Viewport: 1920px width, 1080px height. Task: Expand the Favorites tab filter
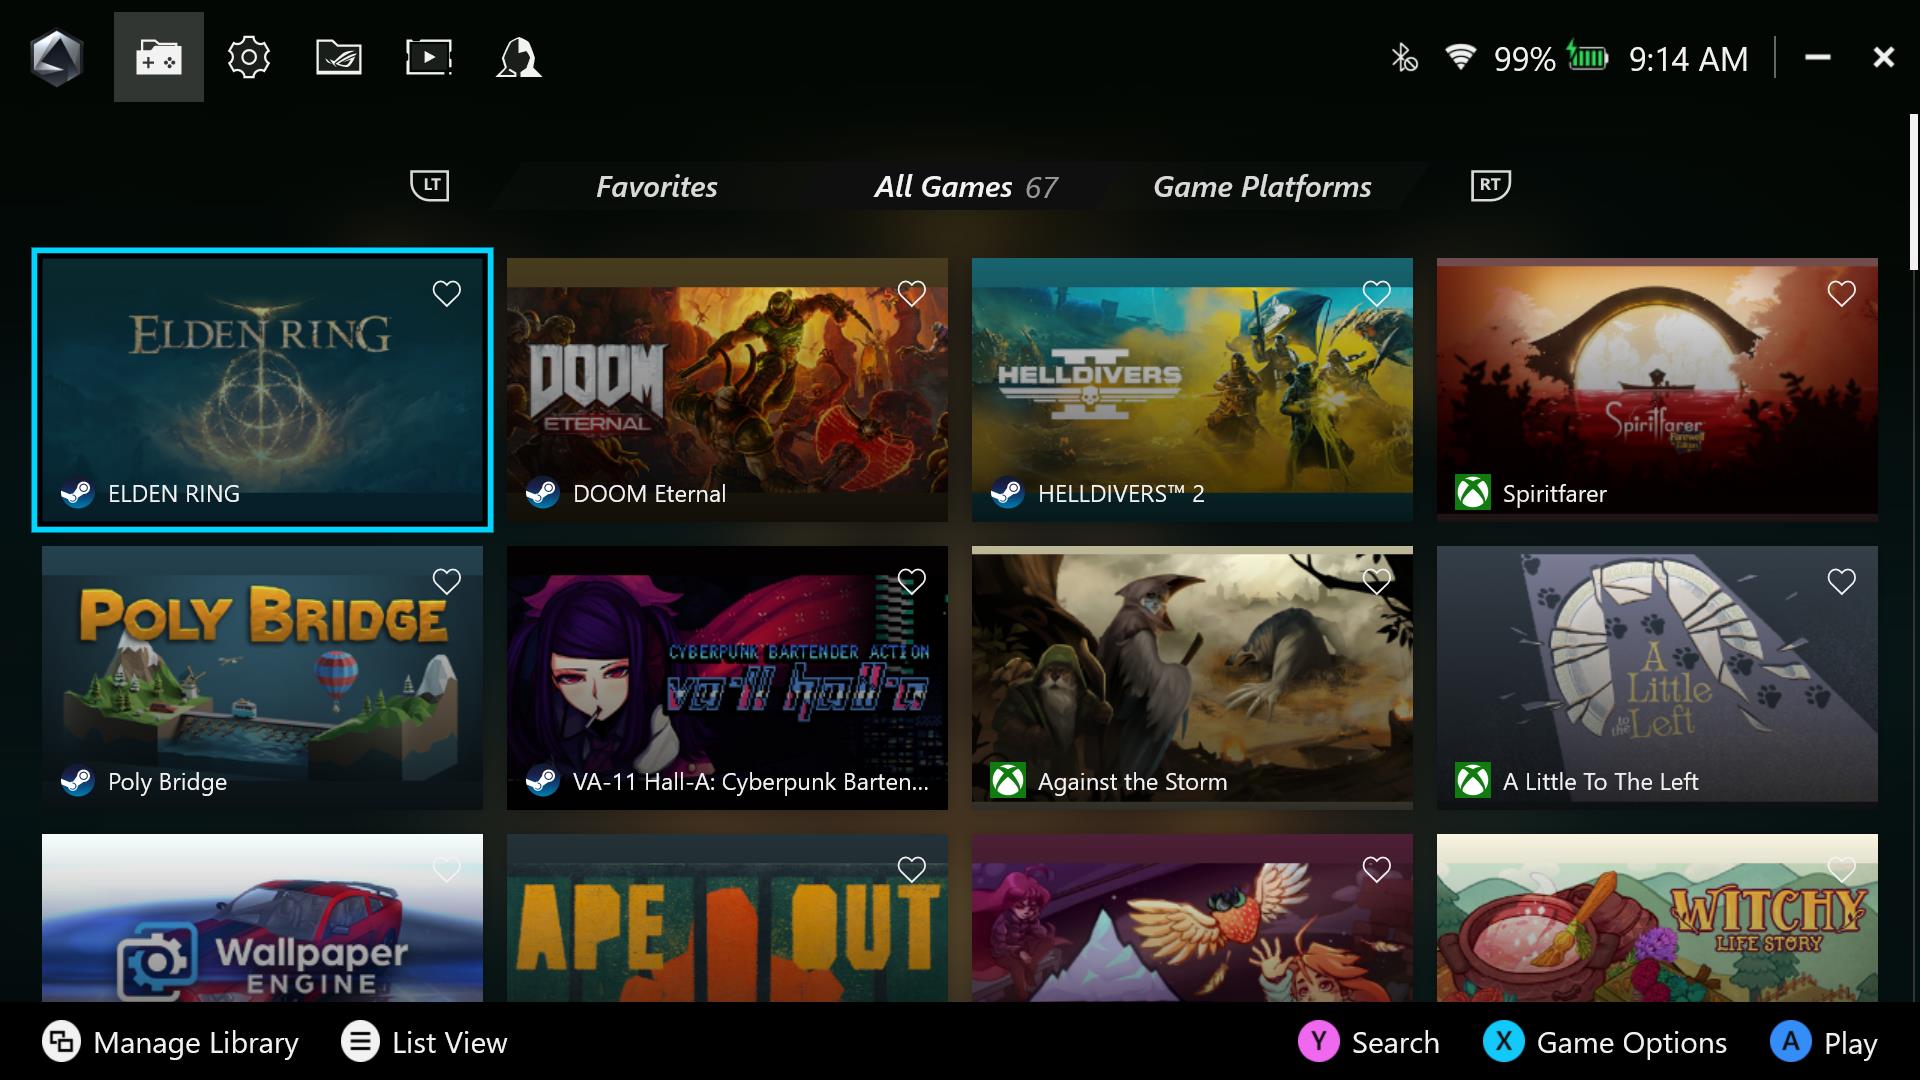tap(657, 186)
